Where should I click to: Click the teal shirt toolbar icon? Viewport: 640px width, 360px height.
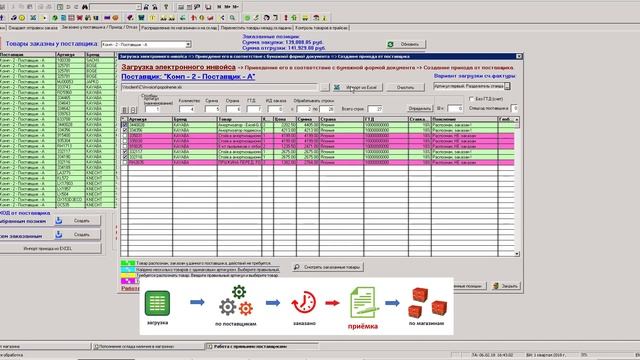pos(141,18)
